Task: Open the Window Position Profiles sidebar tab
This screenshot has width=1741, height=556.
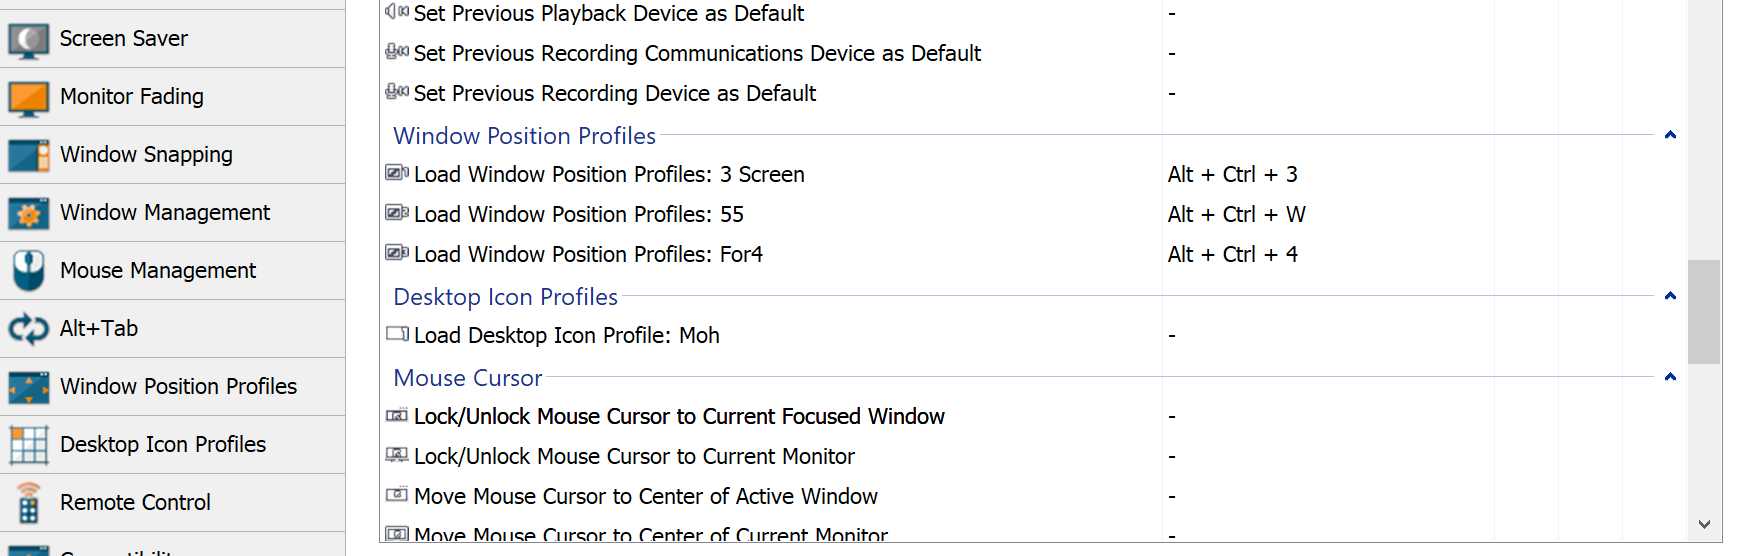Action: coord(178,387)
